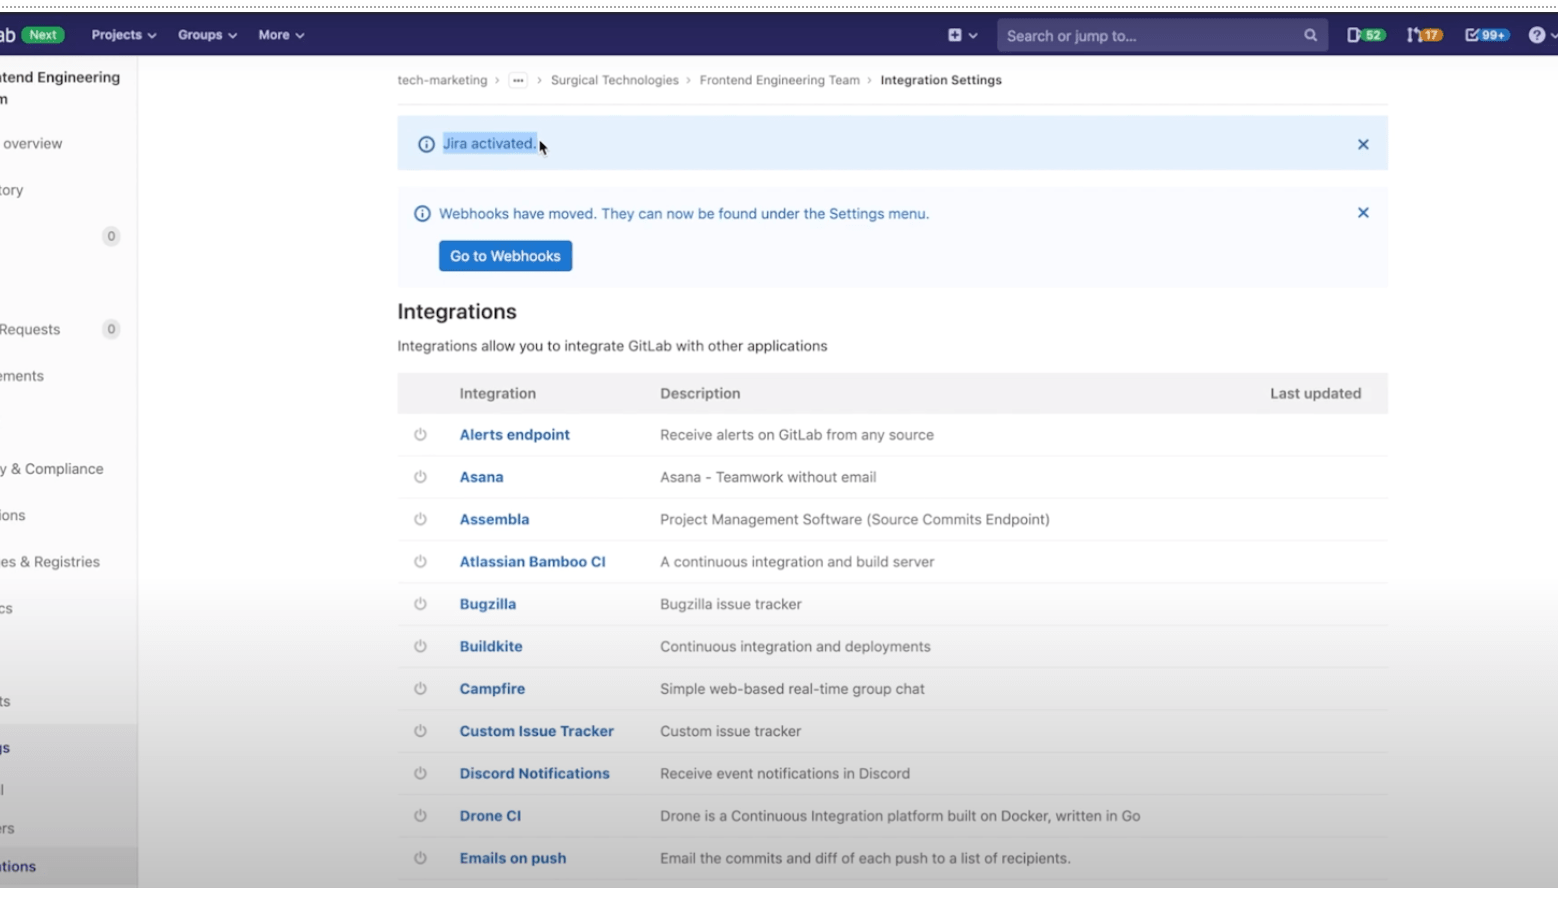Open the Projects dropdown

pos(122,34)
